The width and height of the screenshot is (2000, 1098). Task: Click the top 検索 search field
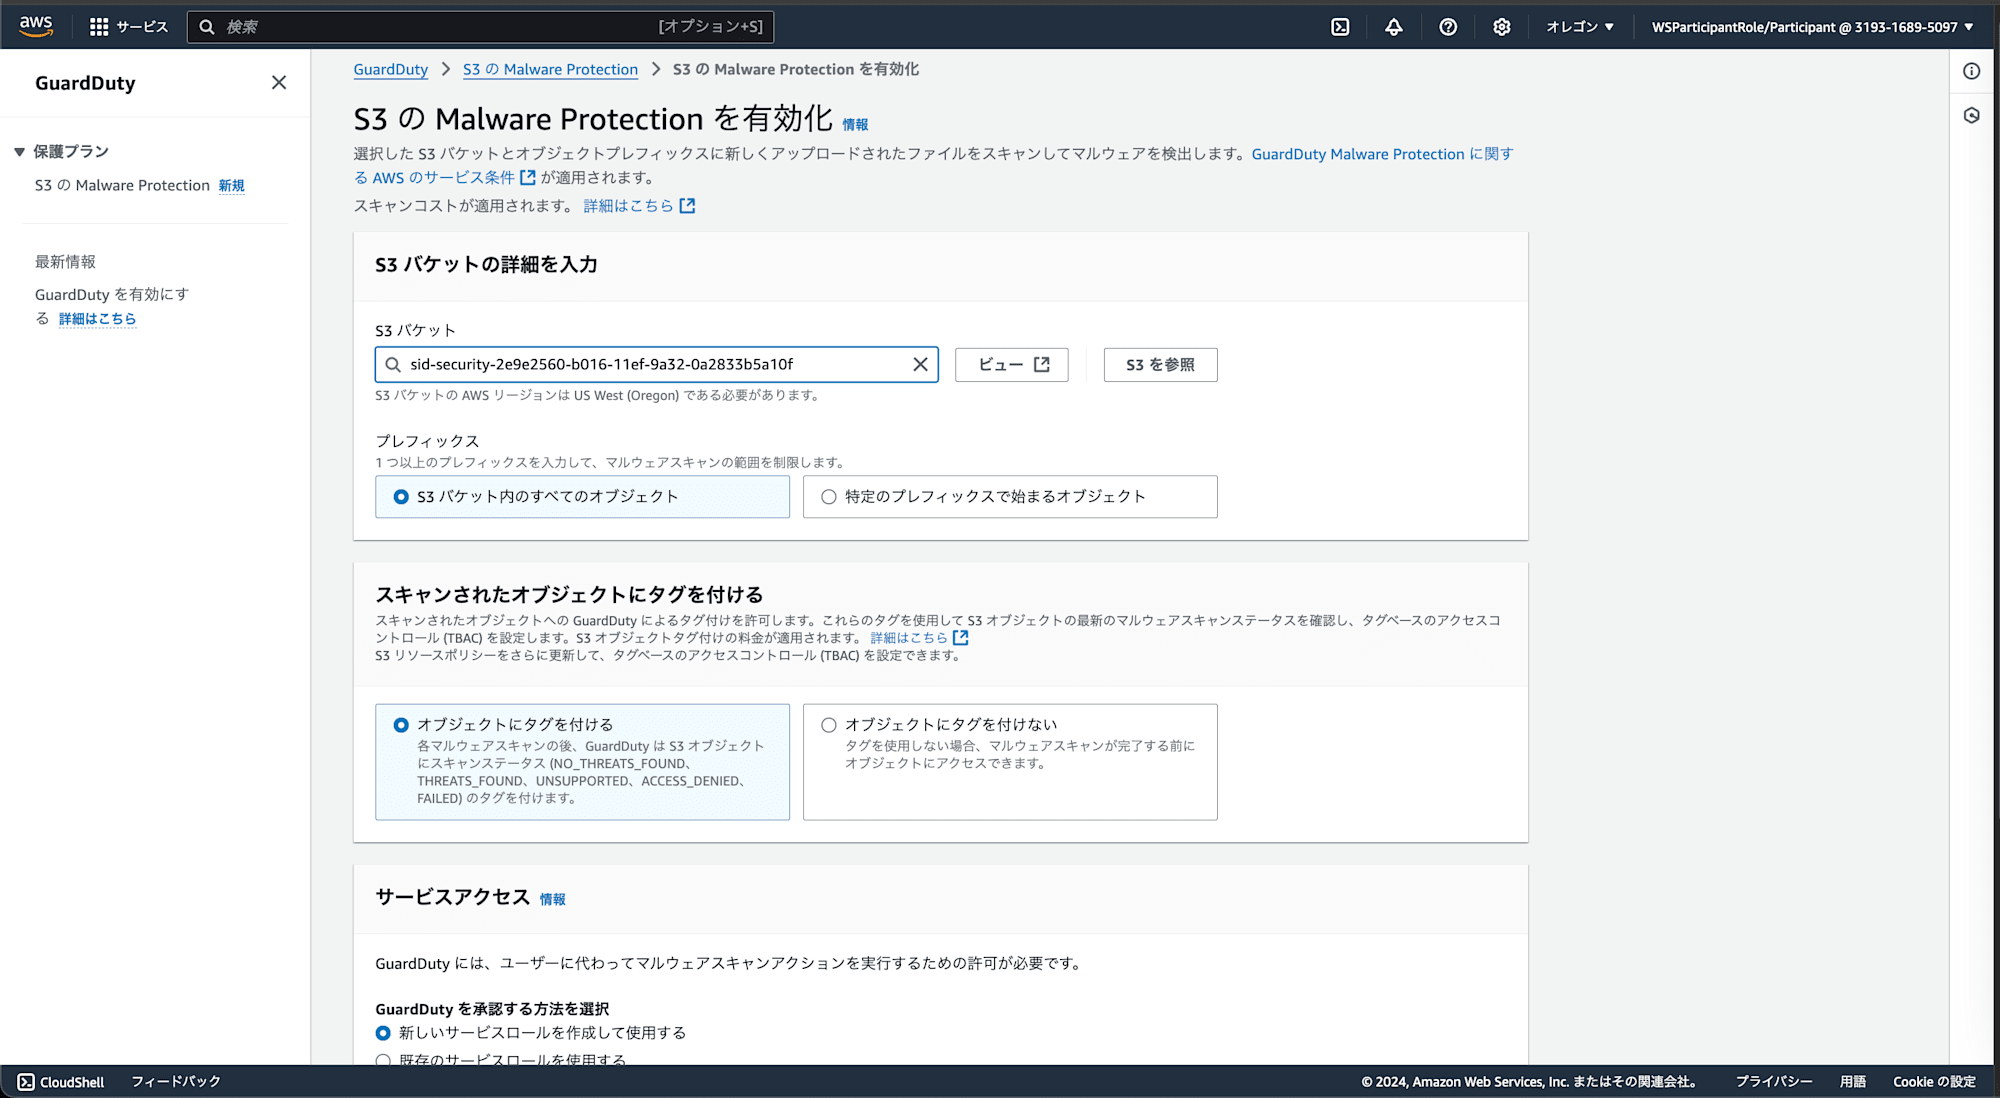(480, 27)
